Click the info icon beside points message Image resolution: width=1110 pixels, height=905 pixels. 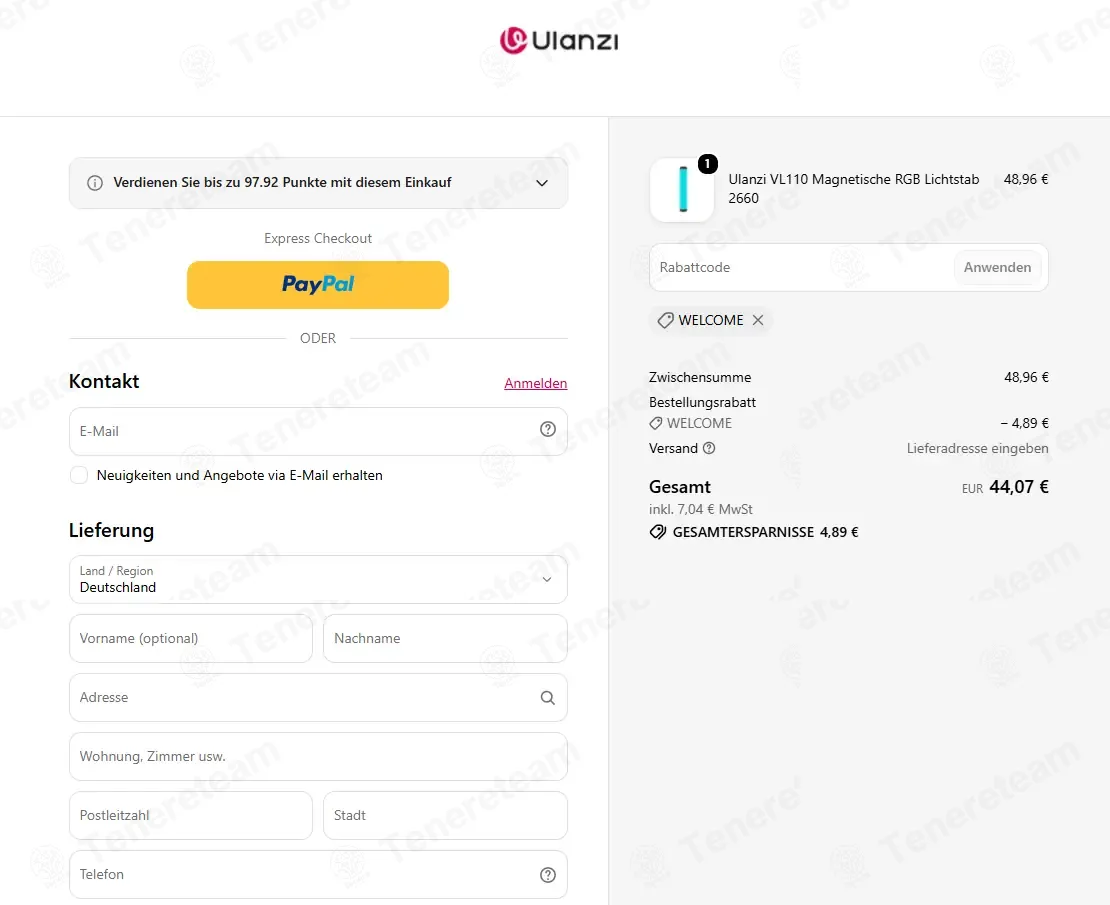pyautogui.click(x=95, y=183)
